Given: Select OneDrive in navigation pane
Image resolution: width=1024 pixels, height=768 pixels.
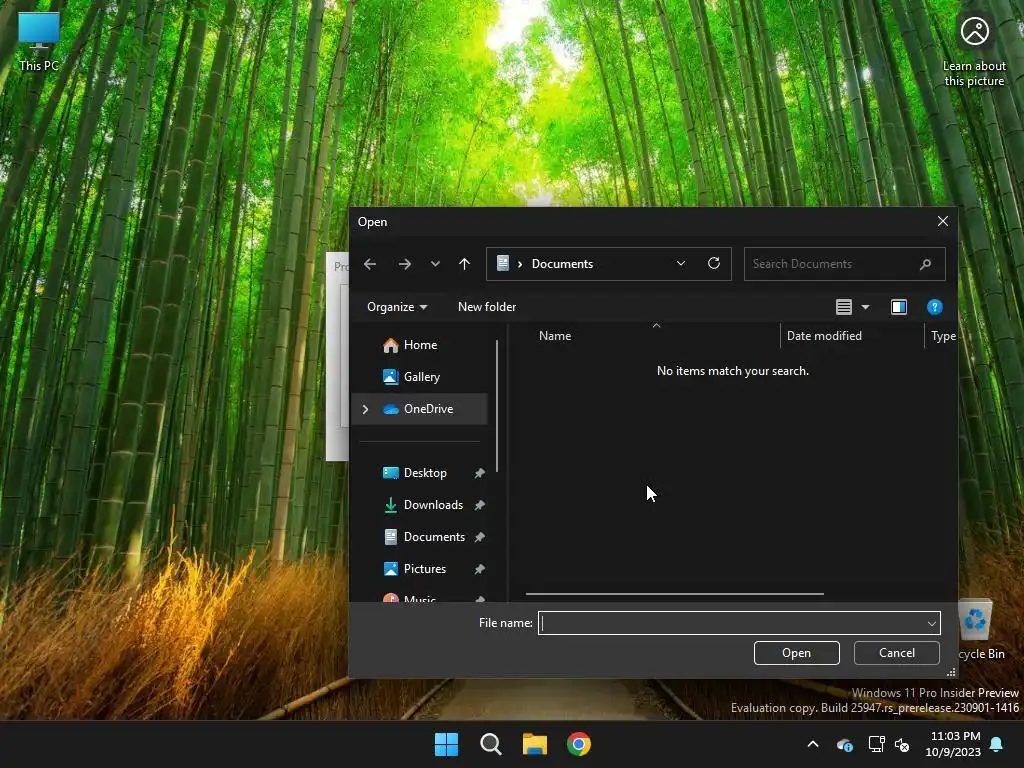Looking at the screenshot, I should (420, 409).
